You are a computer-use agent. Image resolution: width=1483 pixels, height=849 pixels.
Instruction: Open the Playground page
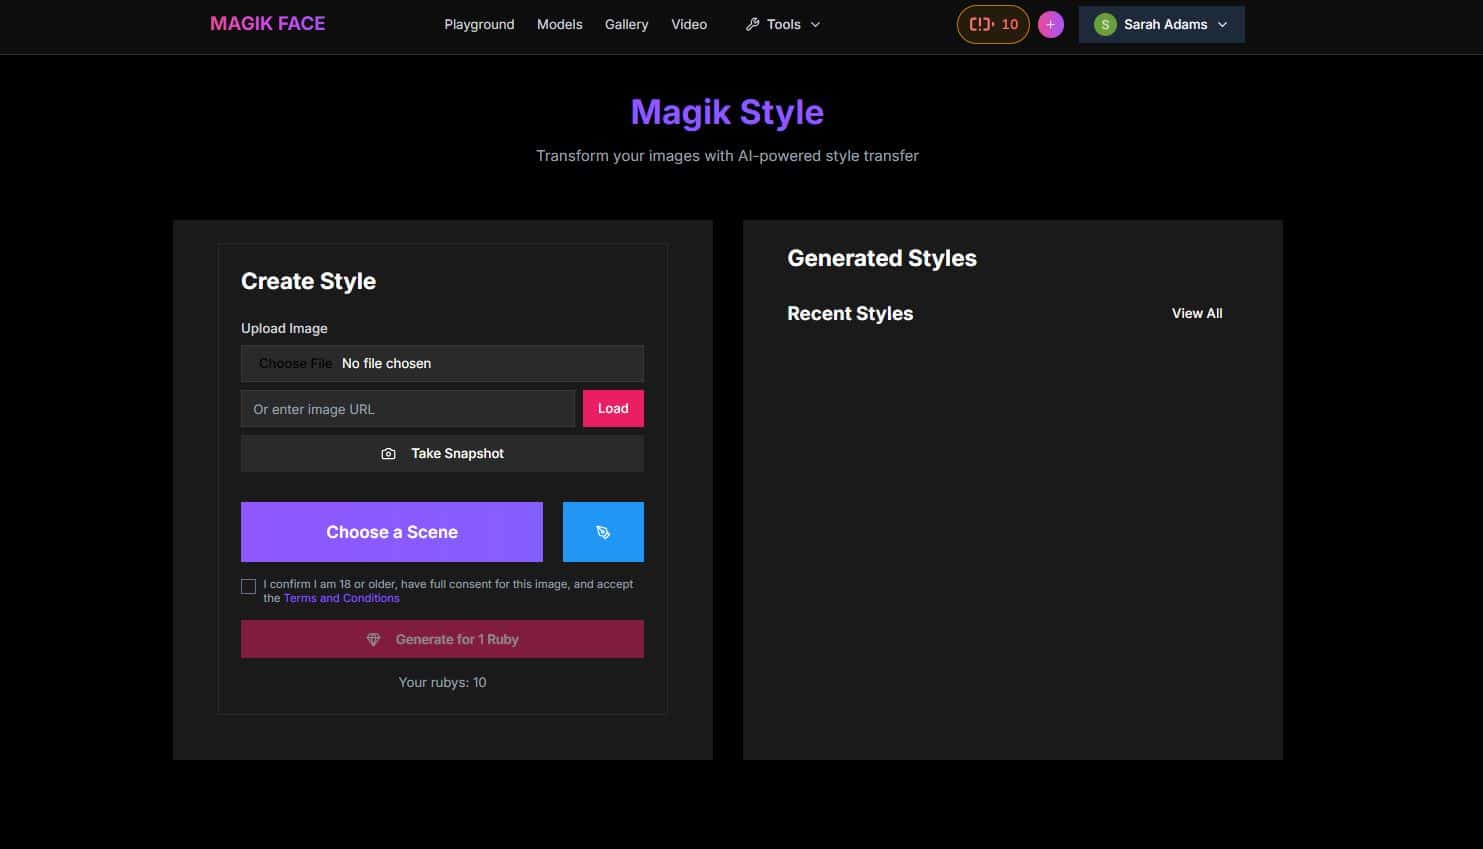(x=479, y=24)
